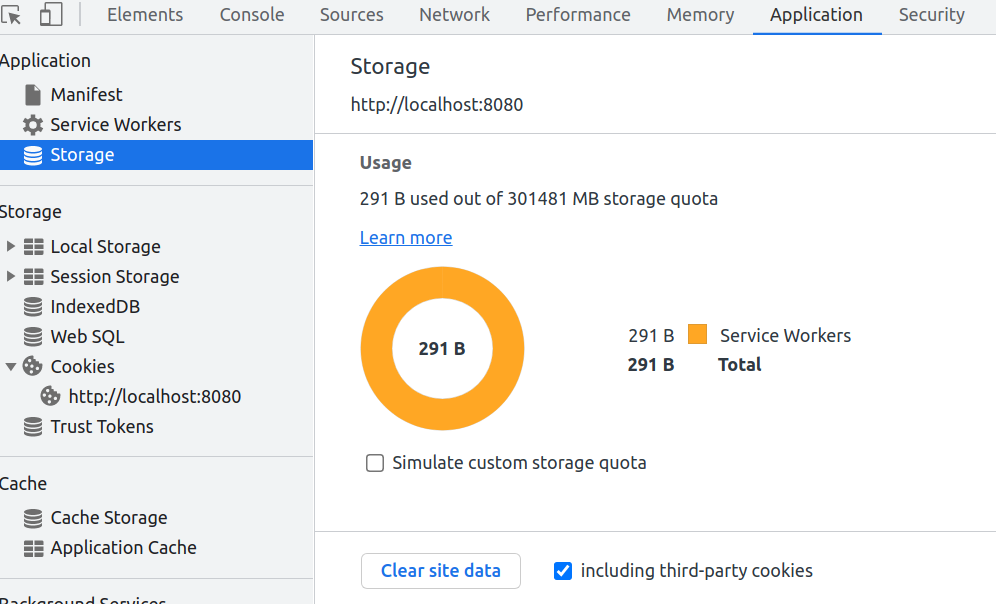Expand the Local Storage tree node

(11, 246)
